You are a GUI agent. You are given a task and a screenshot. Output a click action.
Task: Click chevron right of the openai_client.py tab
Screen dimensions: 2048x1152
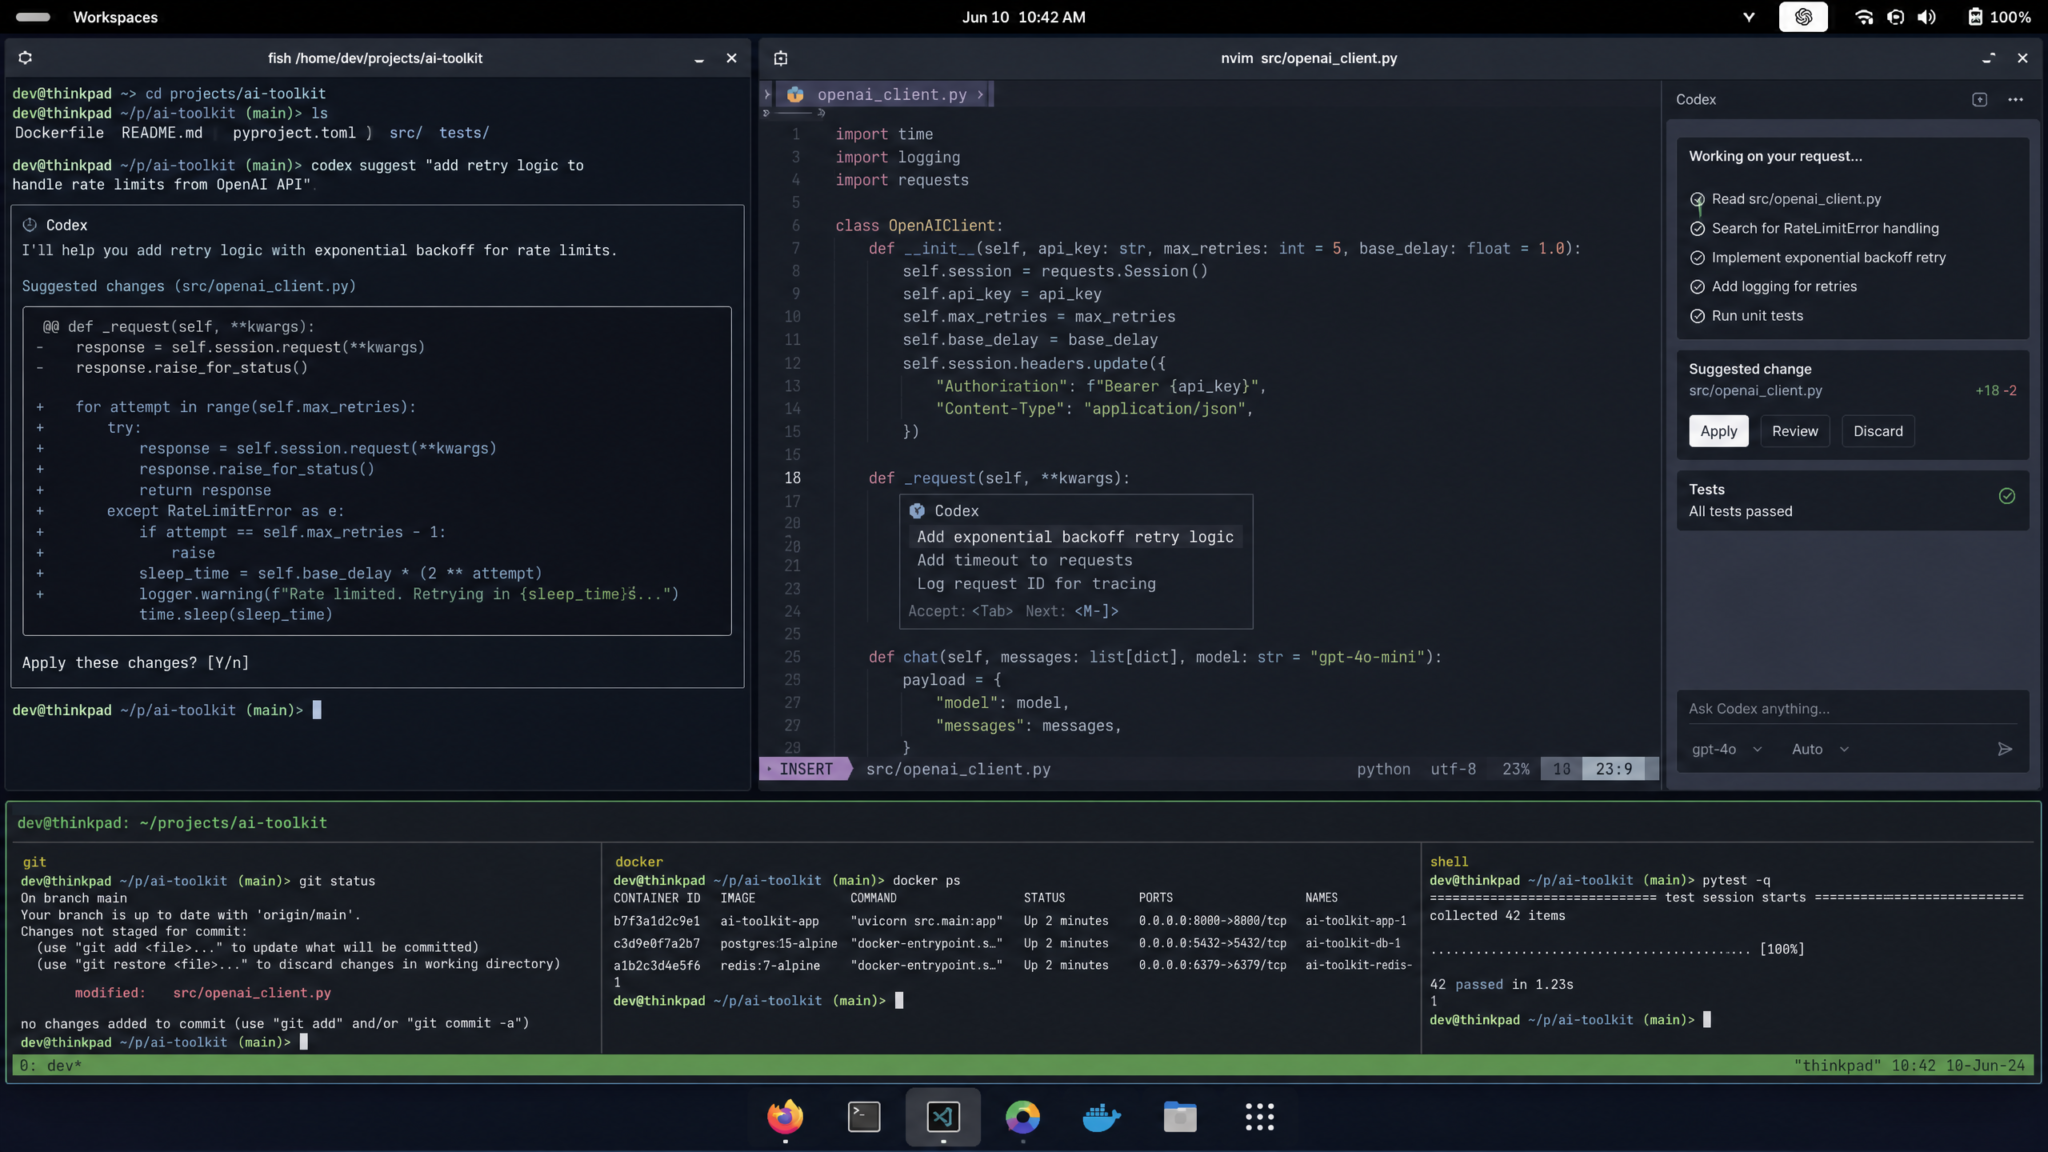coord(981,94)
